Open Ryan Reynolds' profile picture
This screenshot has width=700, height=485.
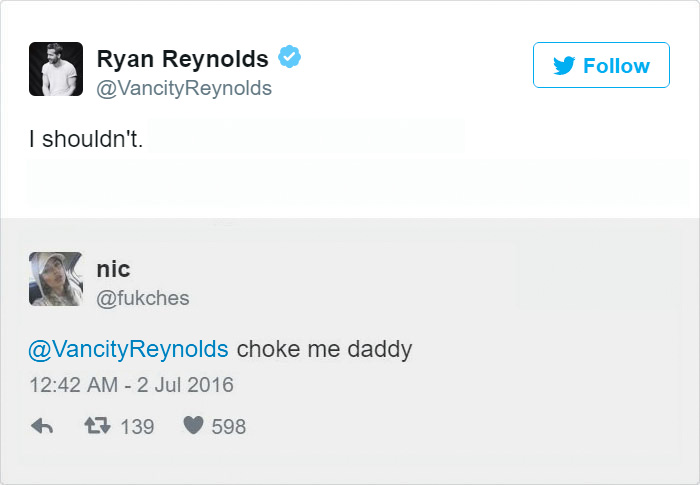(56, 69)
